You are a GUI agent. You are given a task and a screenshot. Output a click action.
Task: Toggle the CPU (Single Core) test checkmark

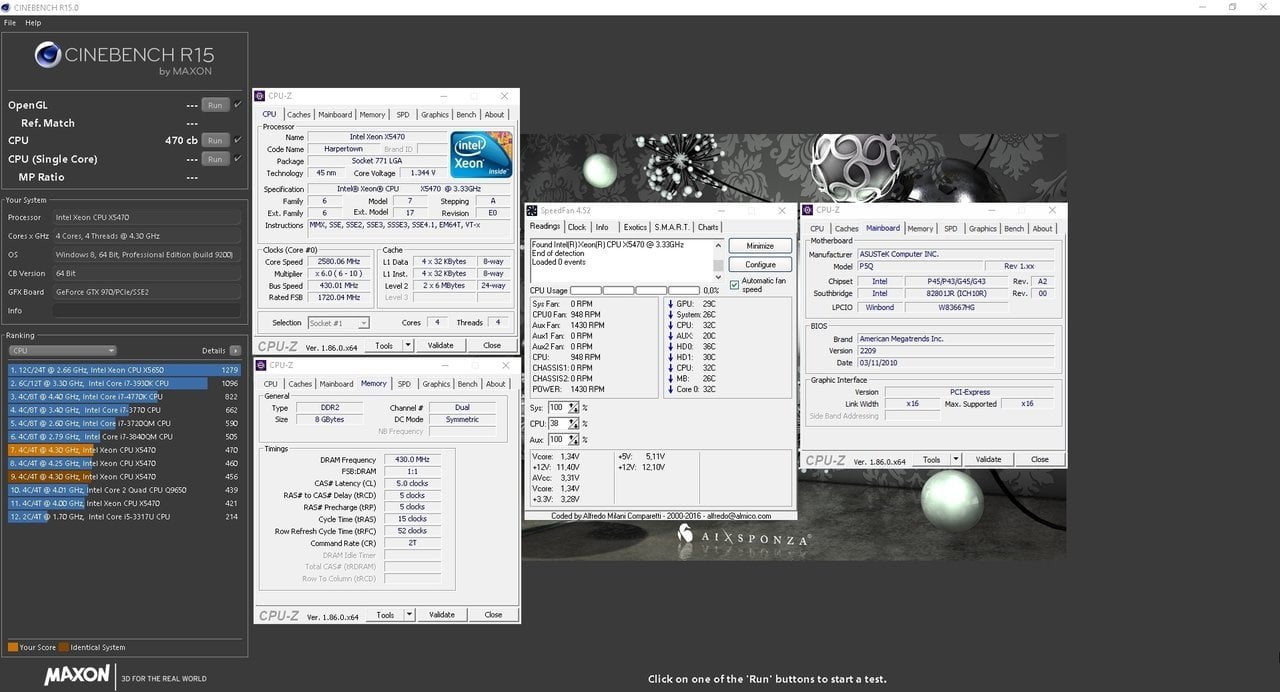point(238,159)
